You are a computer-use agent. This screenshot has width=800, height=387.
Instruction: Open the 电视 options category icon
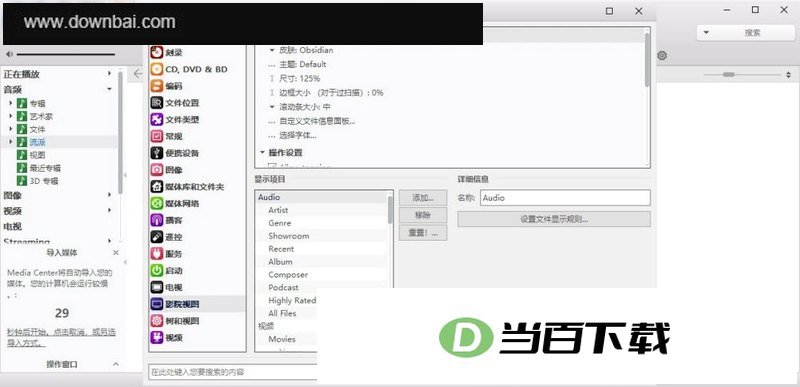[157, 288]
